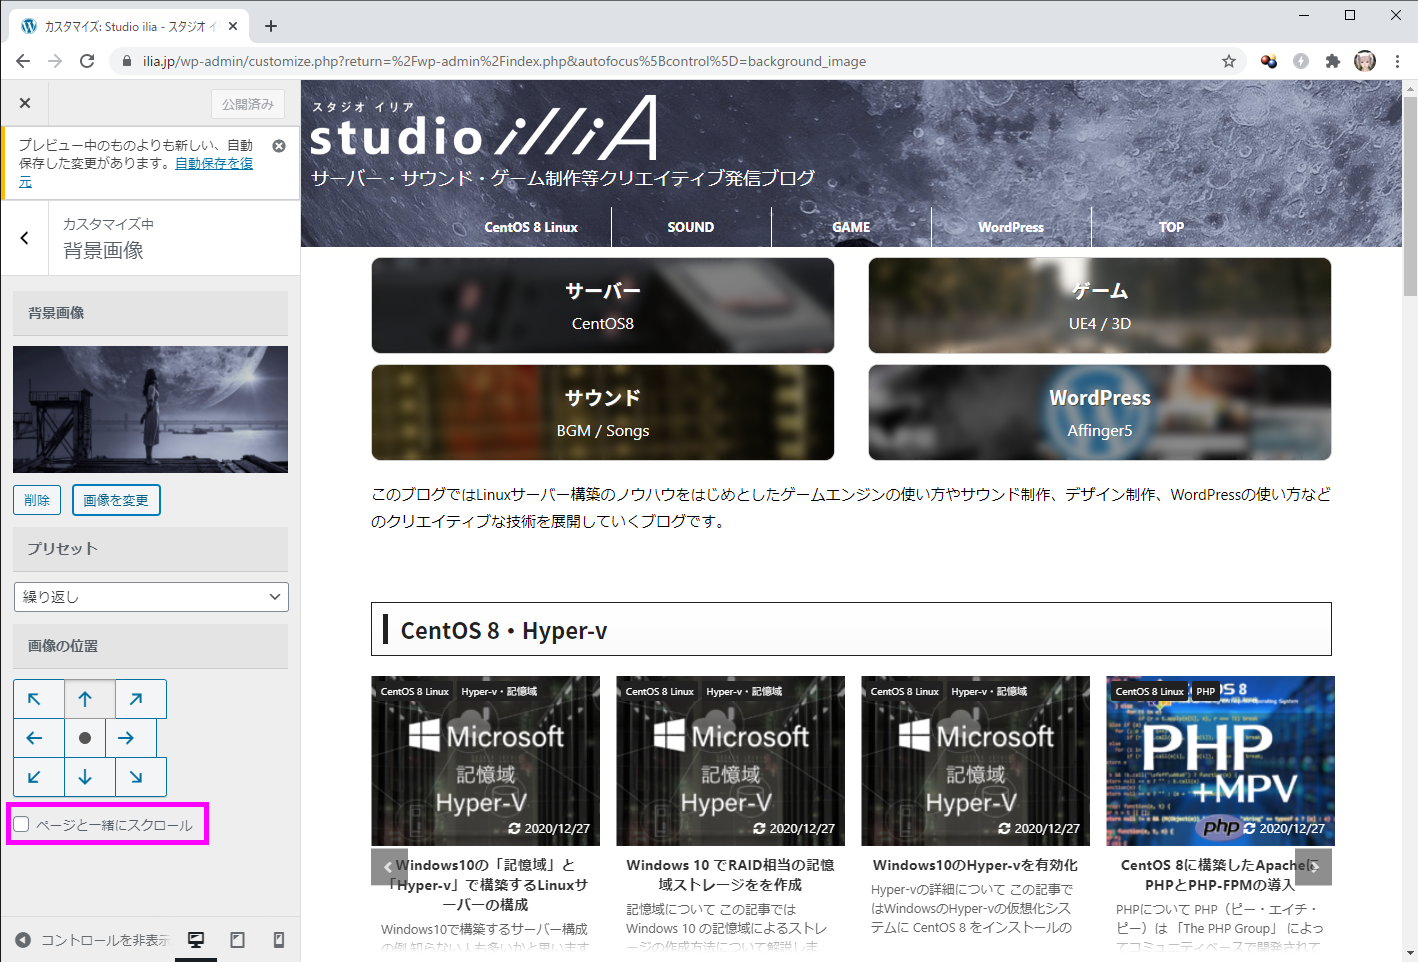Click the background image thumbnail preview

coord(150,409)
